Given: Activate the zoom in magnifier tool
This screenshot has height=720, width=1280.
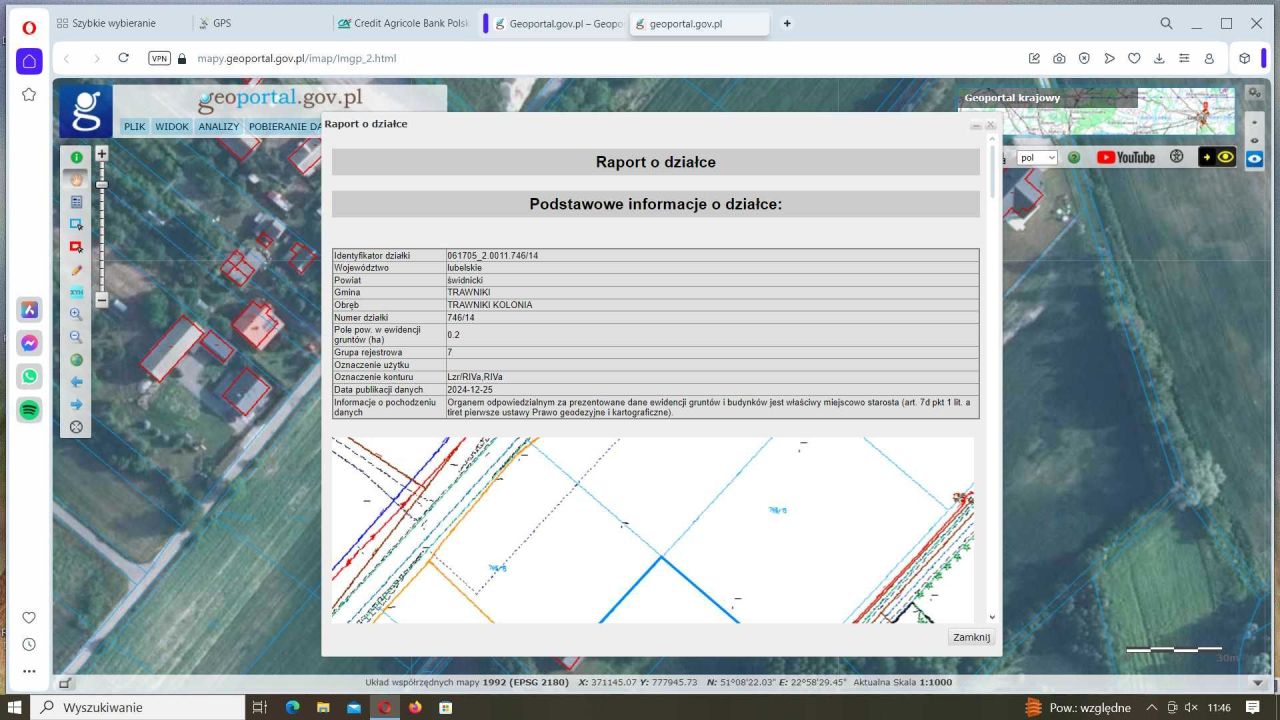Looking at the screenshot, I should point(76,314).
